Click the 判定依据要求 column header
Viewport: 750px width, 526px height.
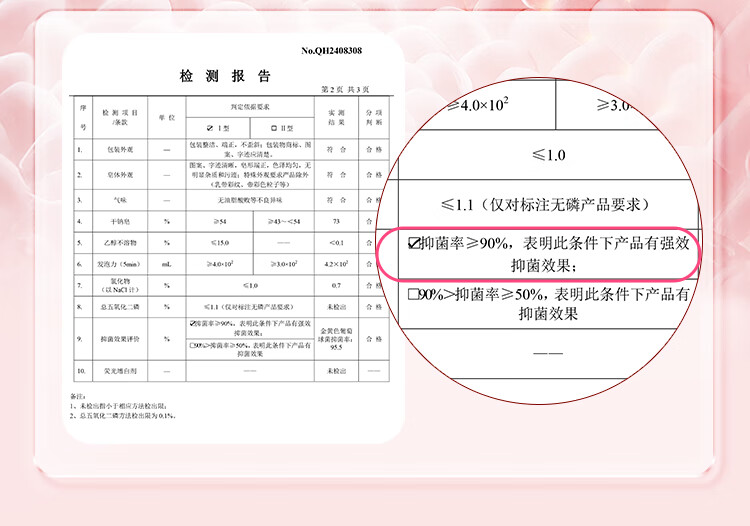(x=250, y=107)
